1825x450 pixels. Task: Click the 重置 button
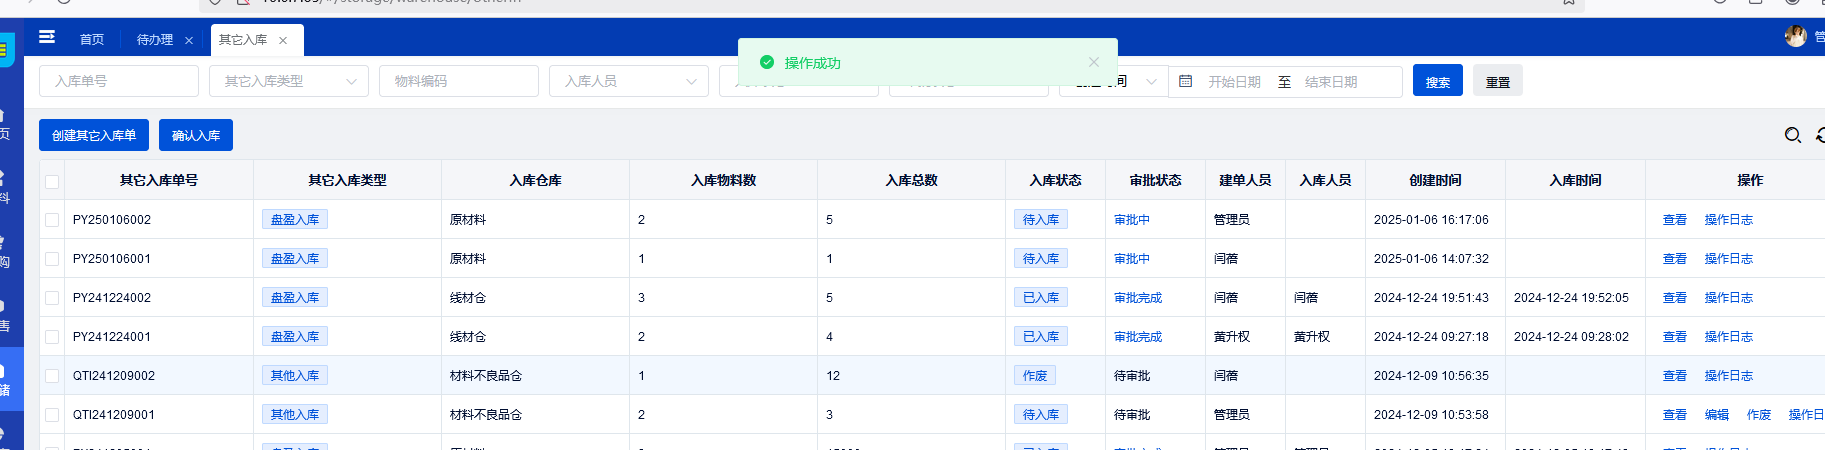coord(1498,81)
